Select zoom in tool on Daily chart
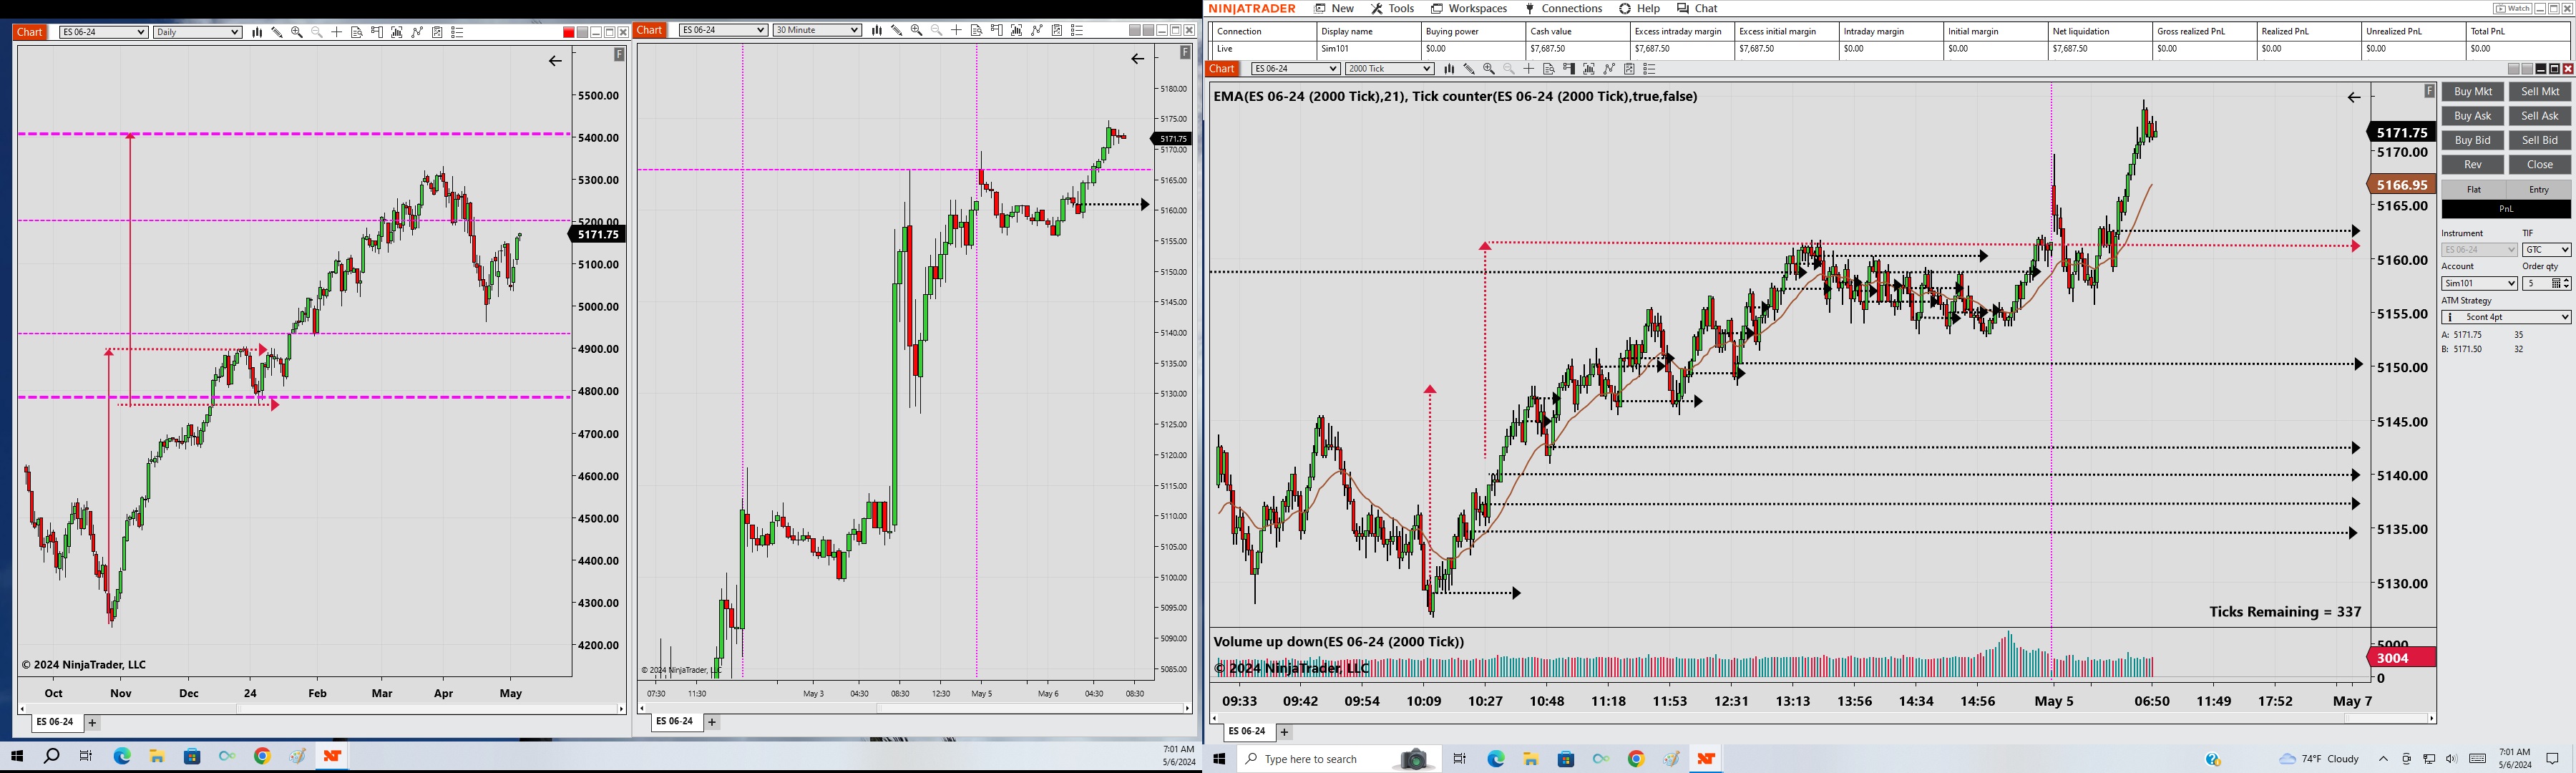 297,32
